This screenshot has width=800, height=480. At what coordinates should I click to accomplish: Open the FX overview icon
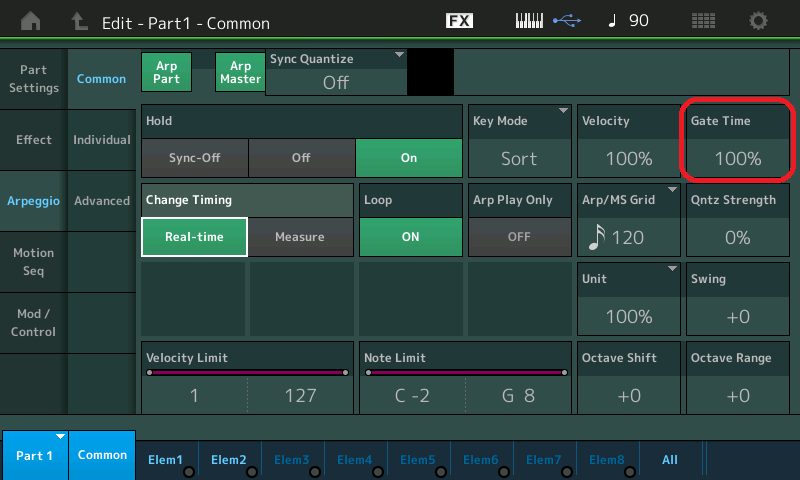coord(459,21)
